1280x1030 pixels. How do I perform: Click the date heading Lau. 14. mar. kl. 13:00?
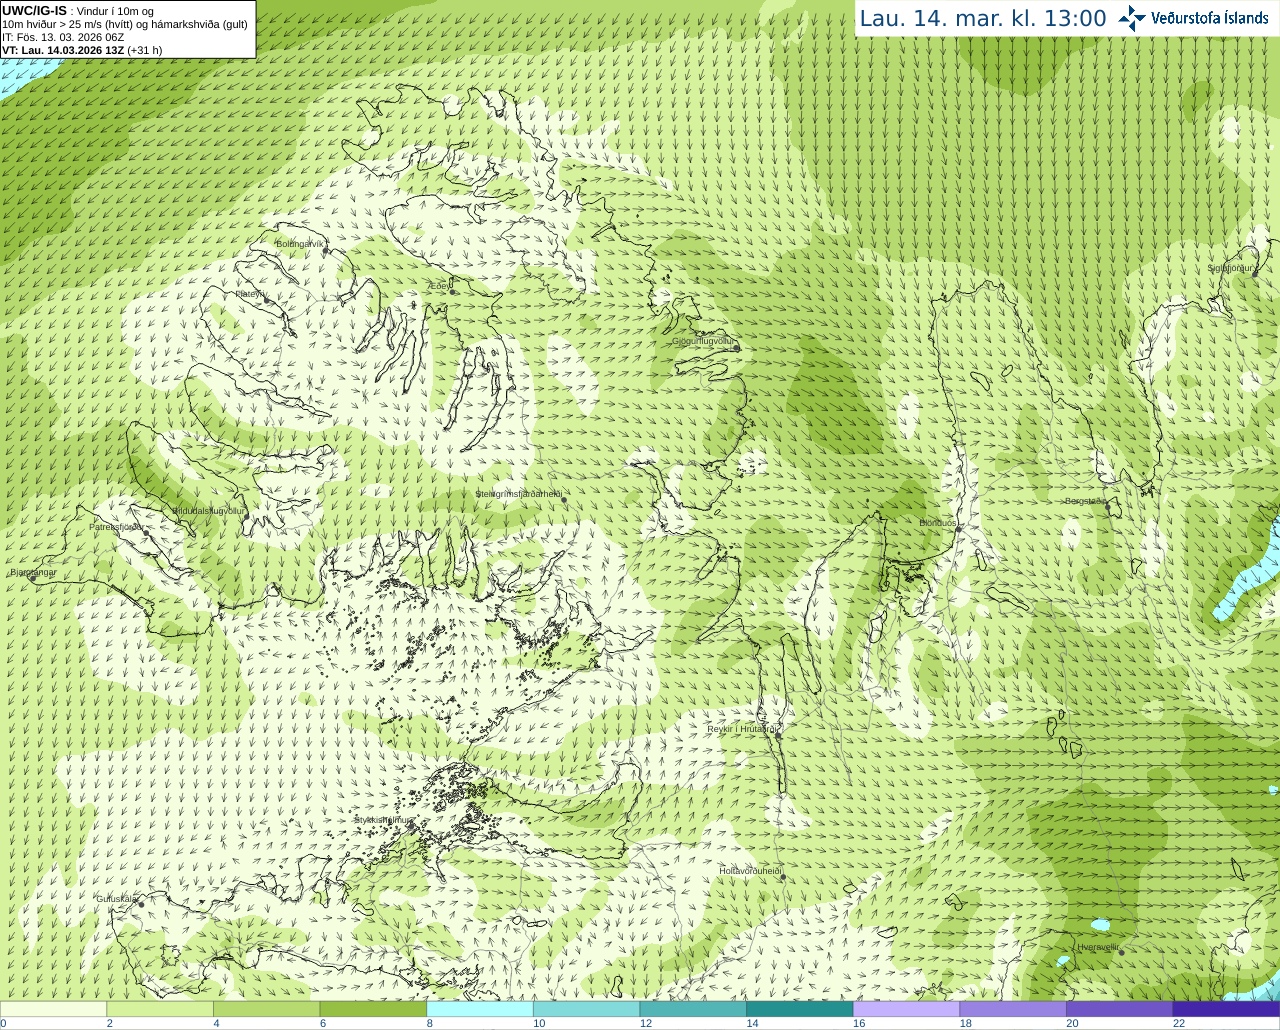pos(983,18)
